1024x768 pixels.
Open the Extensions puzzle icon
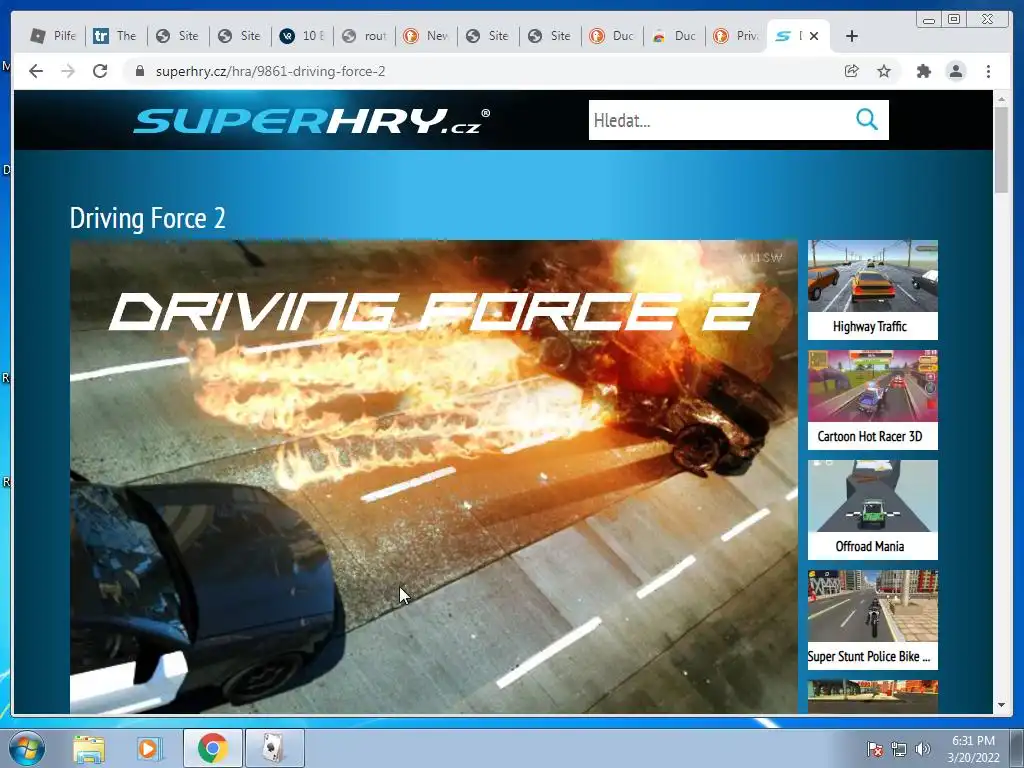923,71
